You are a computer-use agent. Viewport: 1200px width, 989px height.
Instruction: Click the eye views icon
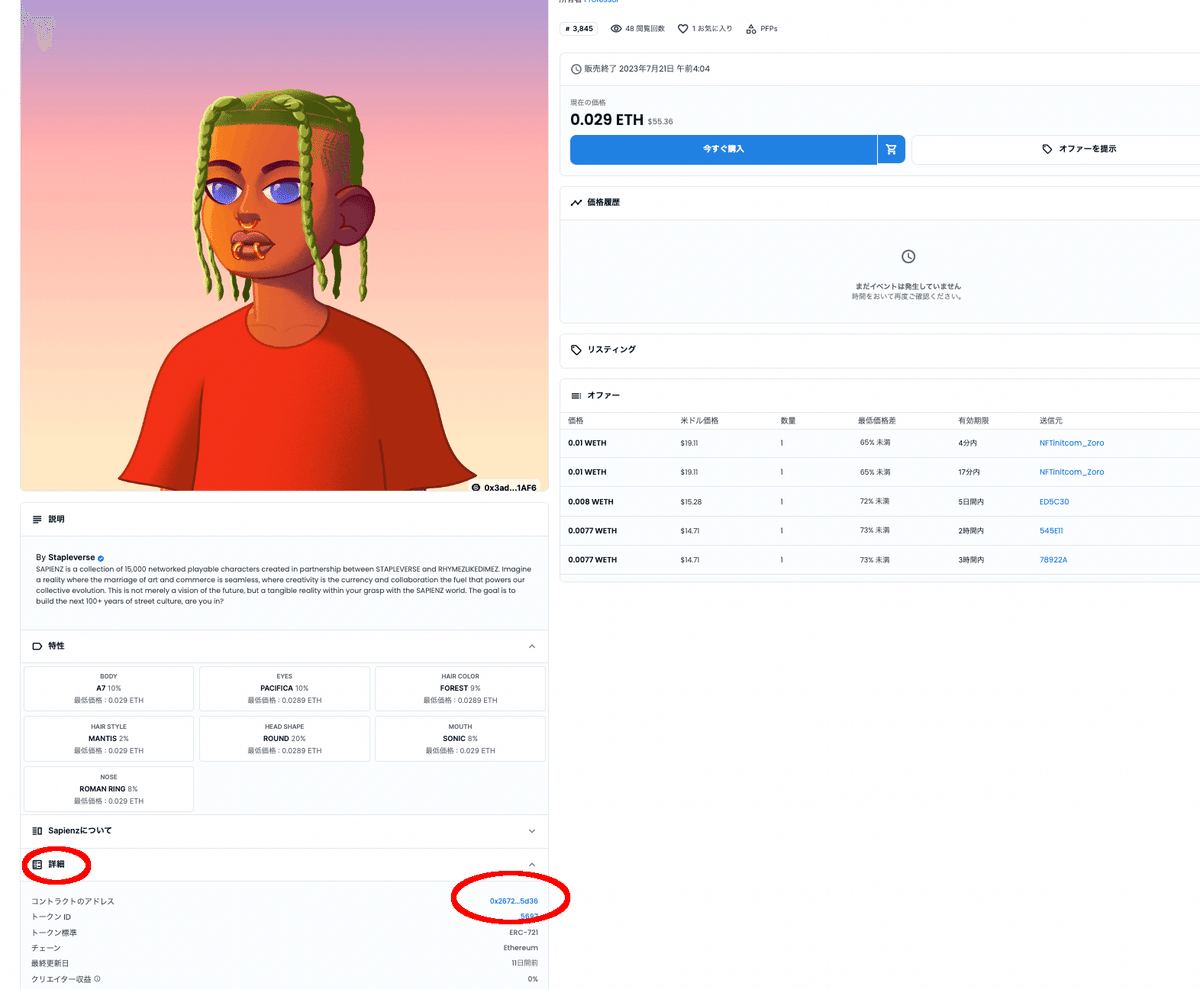[x=616, y=29]
